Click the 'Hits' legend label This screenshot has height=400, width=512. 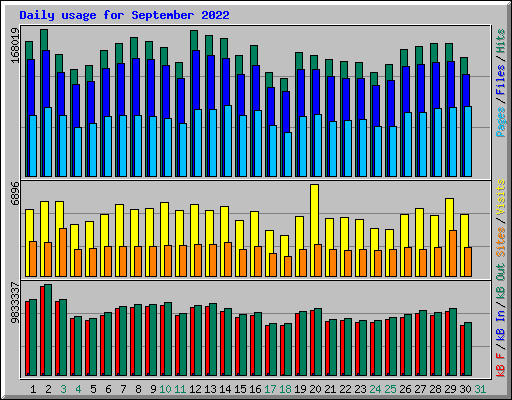click(501, 41)
